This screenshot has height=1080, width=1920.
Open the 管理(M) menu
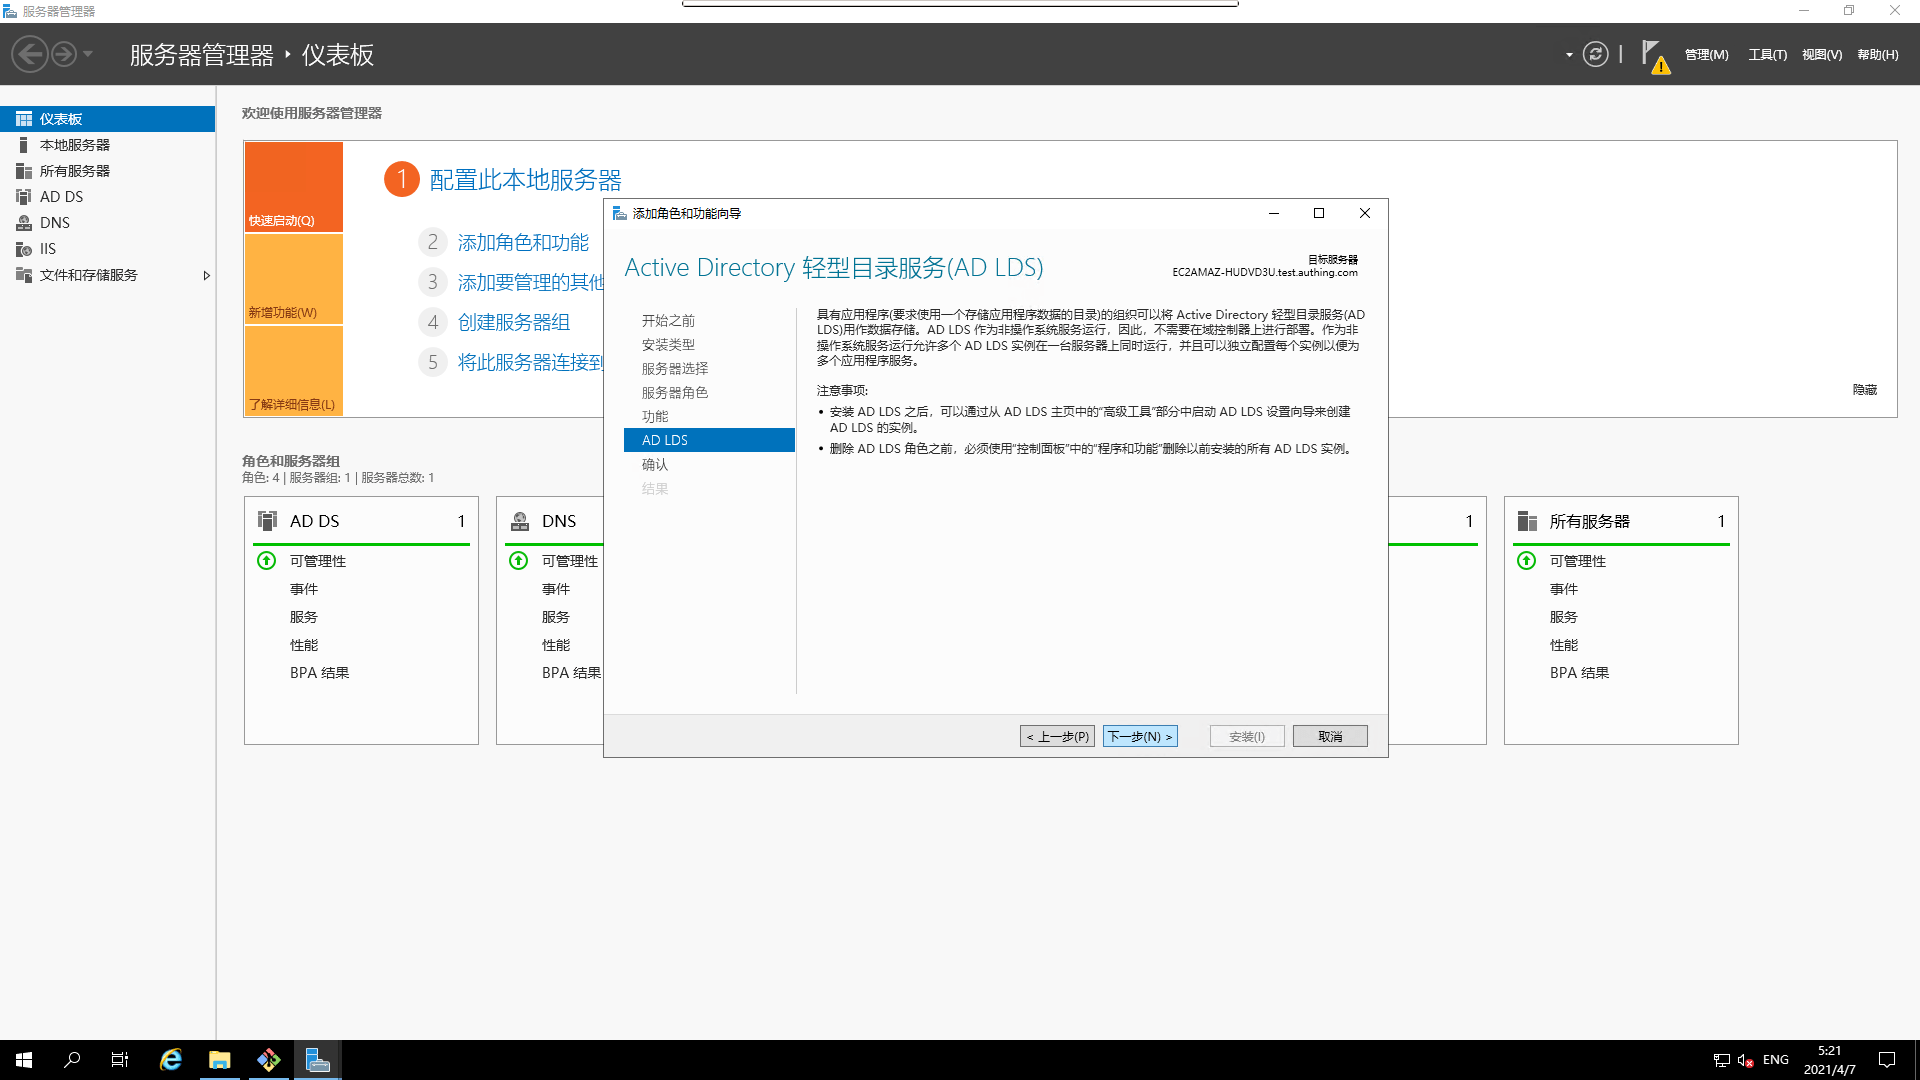pyautogui.click(x=1706, y=55)
